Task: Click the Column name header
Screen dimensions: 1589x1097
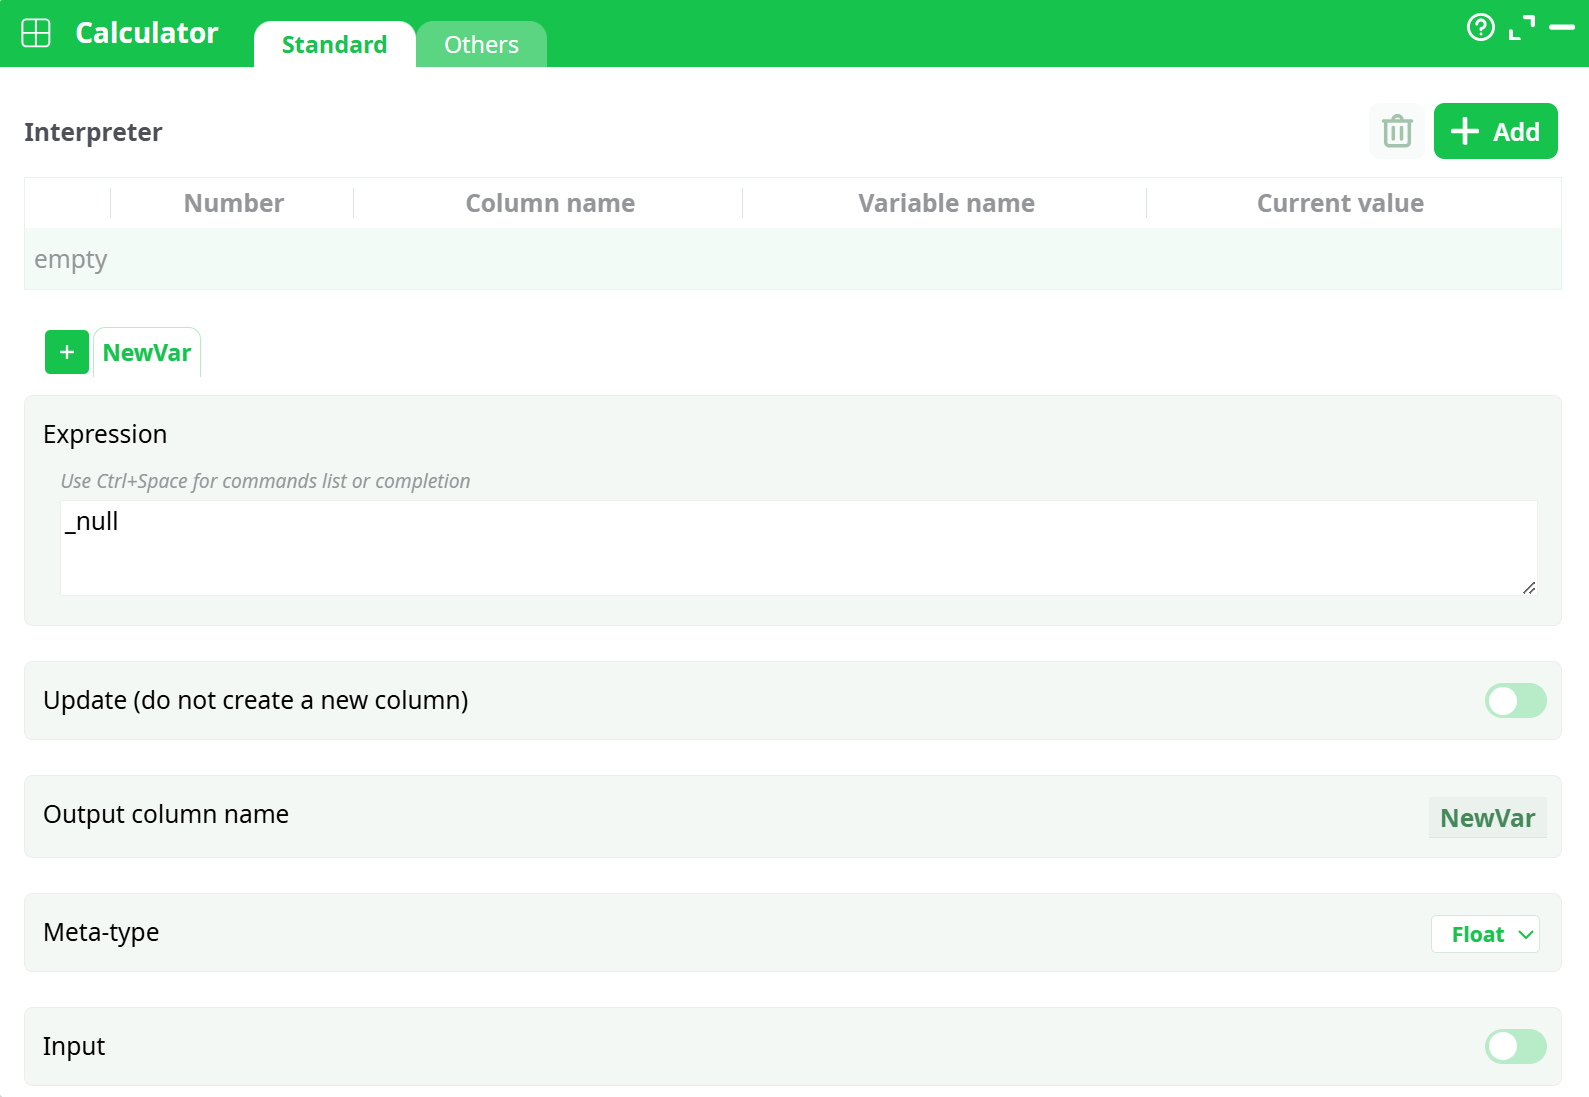Action: (x=549, y=203)
